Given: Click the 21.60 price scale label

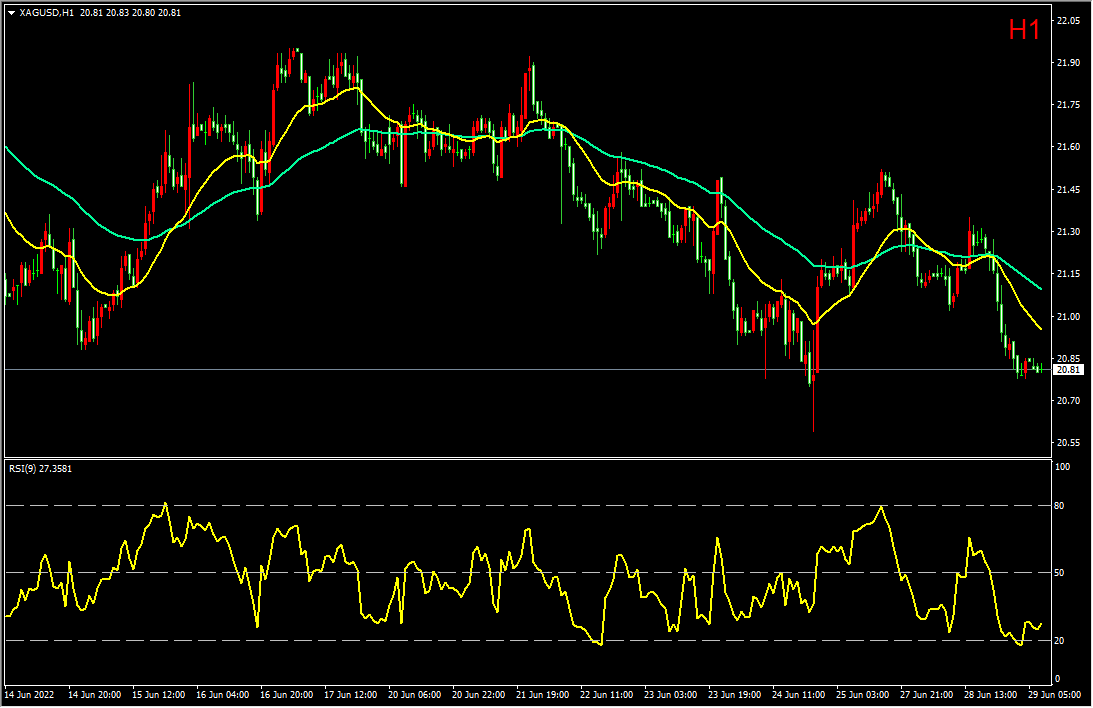Looking at the screenshot, I should click(x=1069, y=147).
